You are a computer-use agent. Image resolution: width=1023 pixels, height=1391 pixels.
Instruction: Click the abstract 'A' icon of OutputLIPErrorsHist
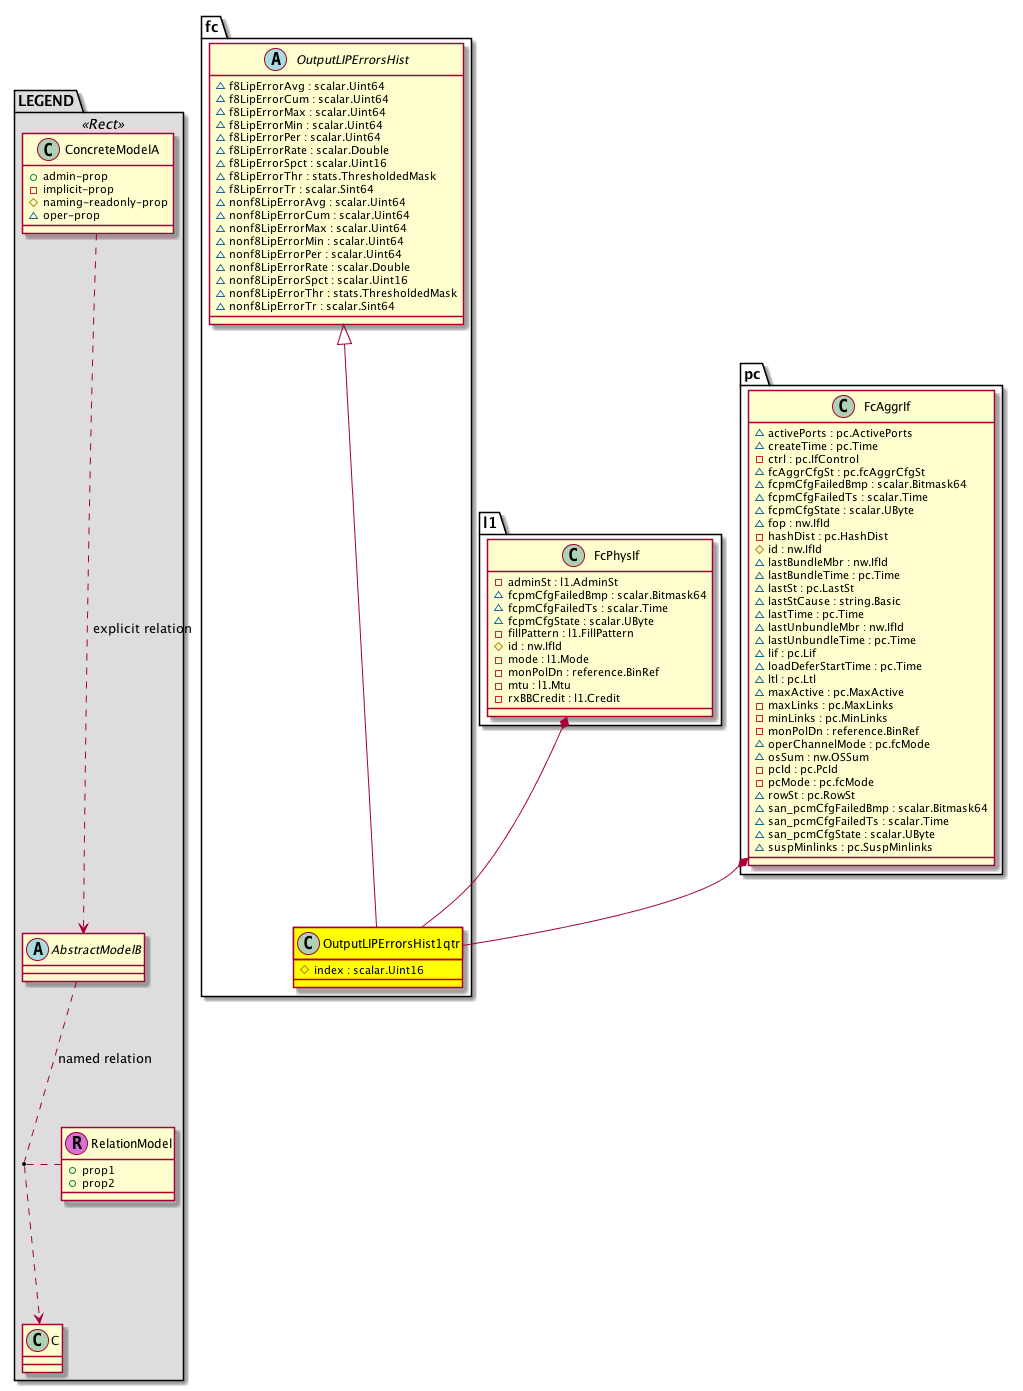(276, 59)
